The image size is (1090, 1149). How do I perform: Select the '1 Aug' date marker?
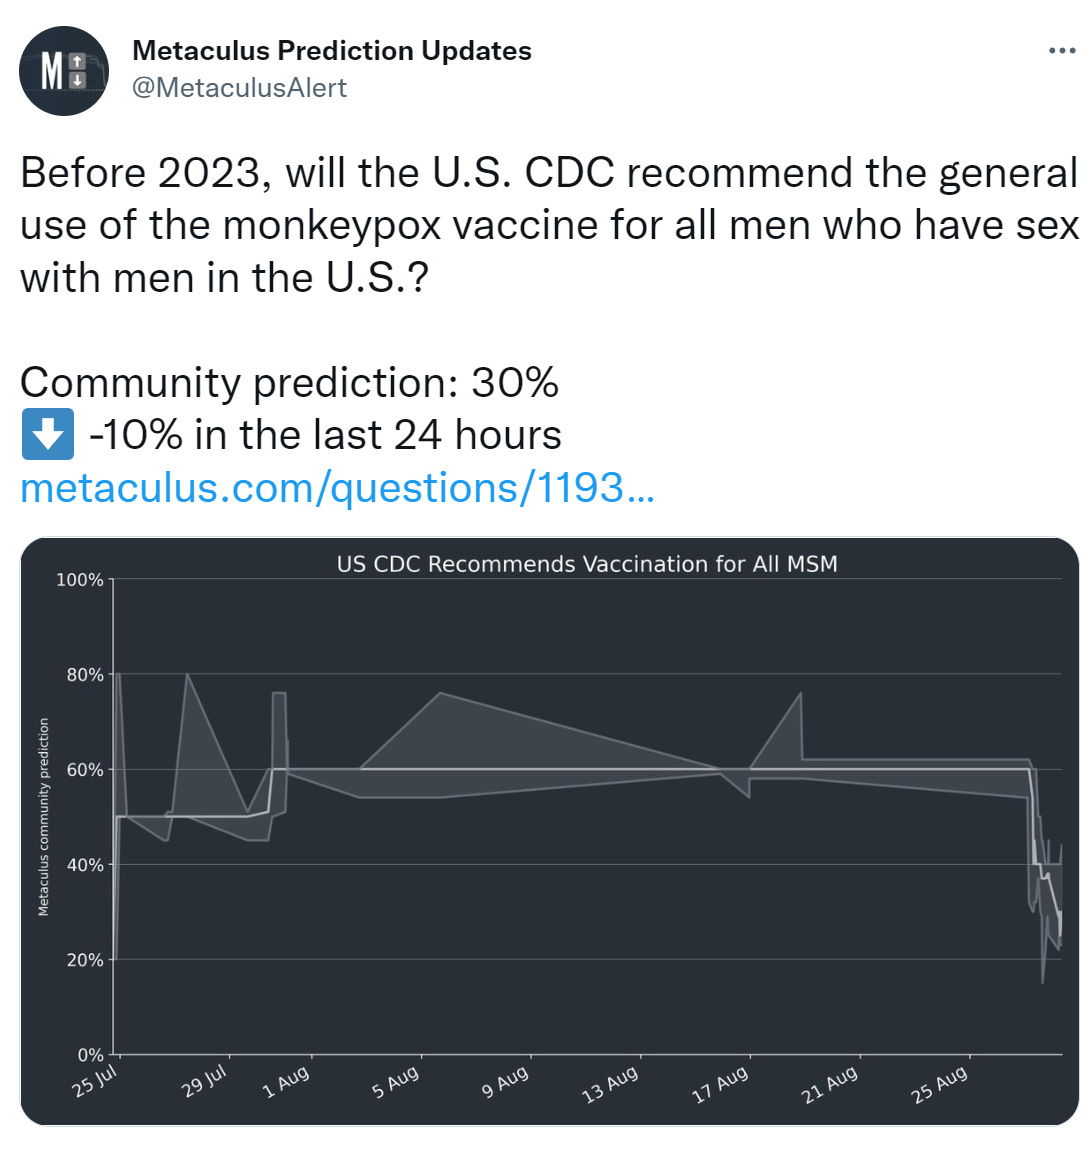(286, 1083)
